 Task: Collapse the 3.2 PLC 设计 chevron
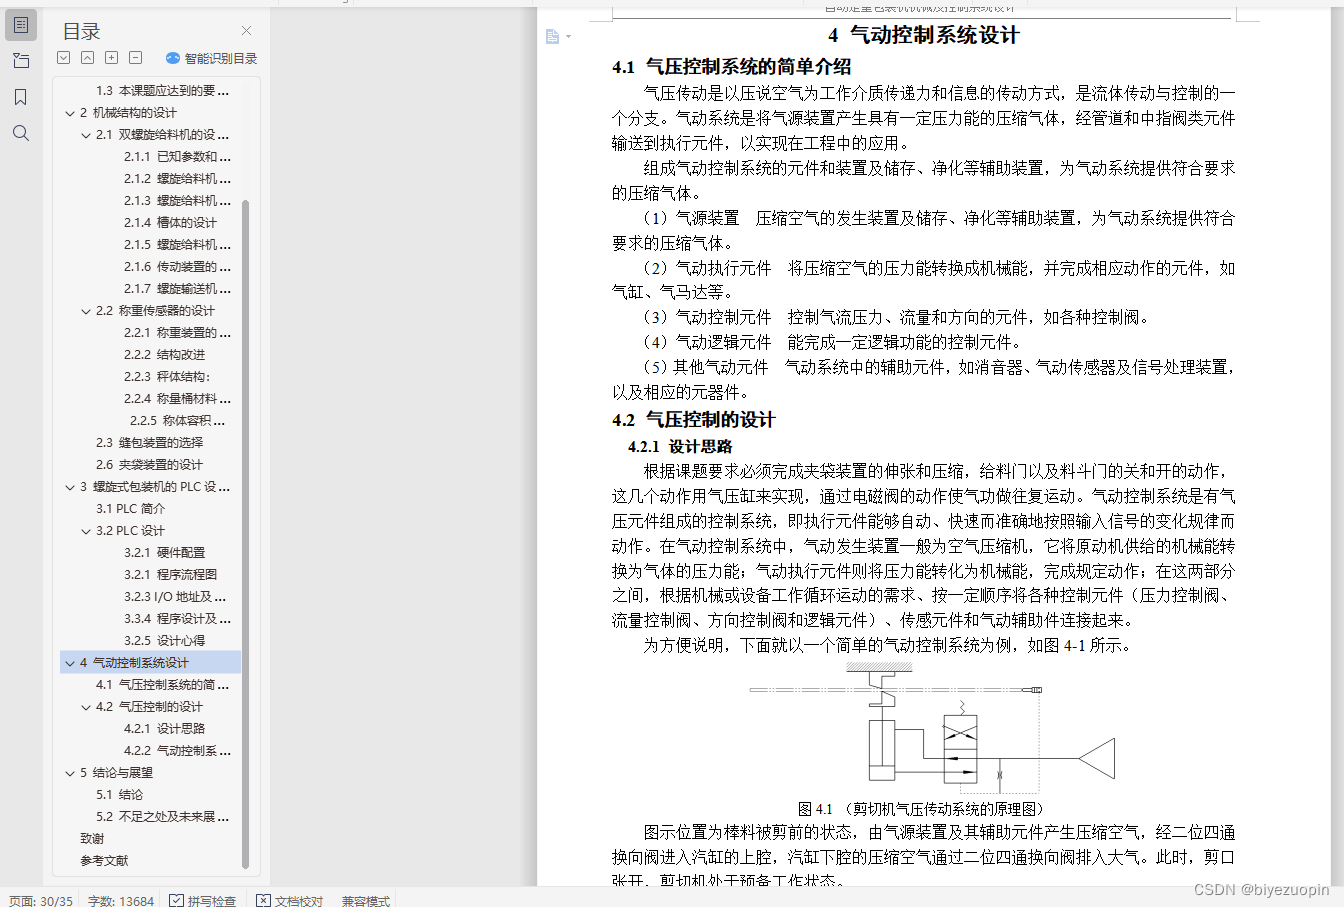pyautogui.click(x=85, y=530)
